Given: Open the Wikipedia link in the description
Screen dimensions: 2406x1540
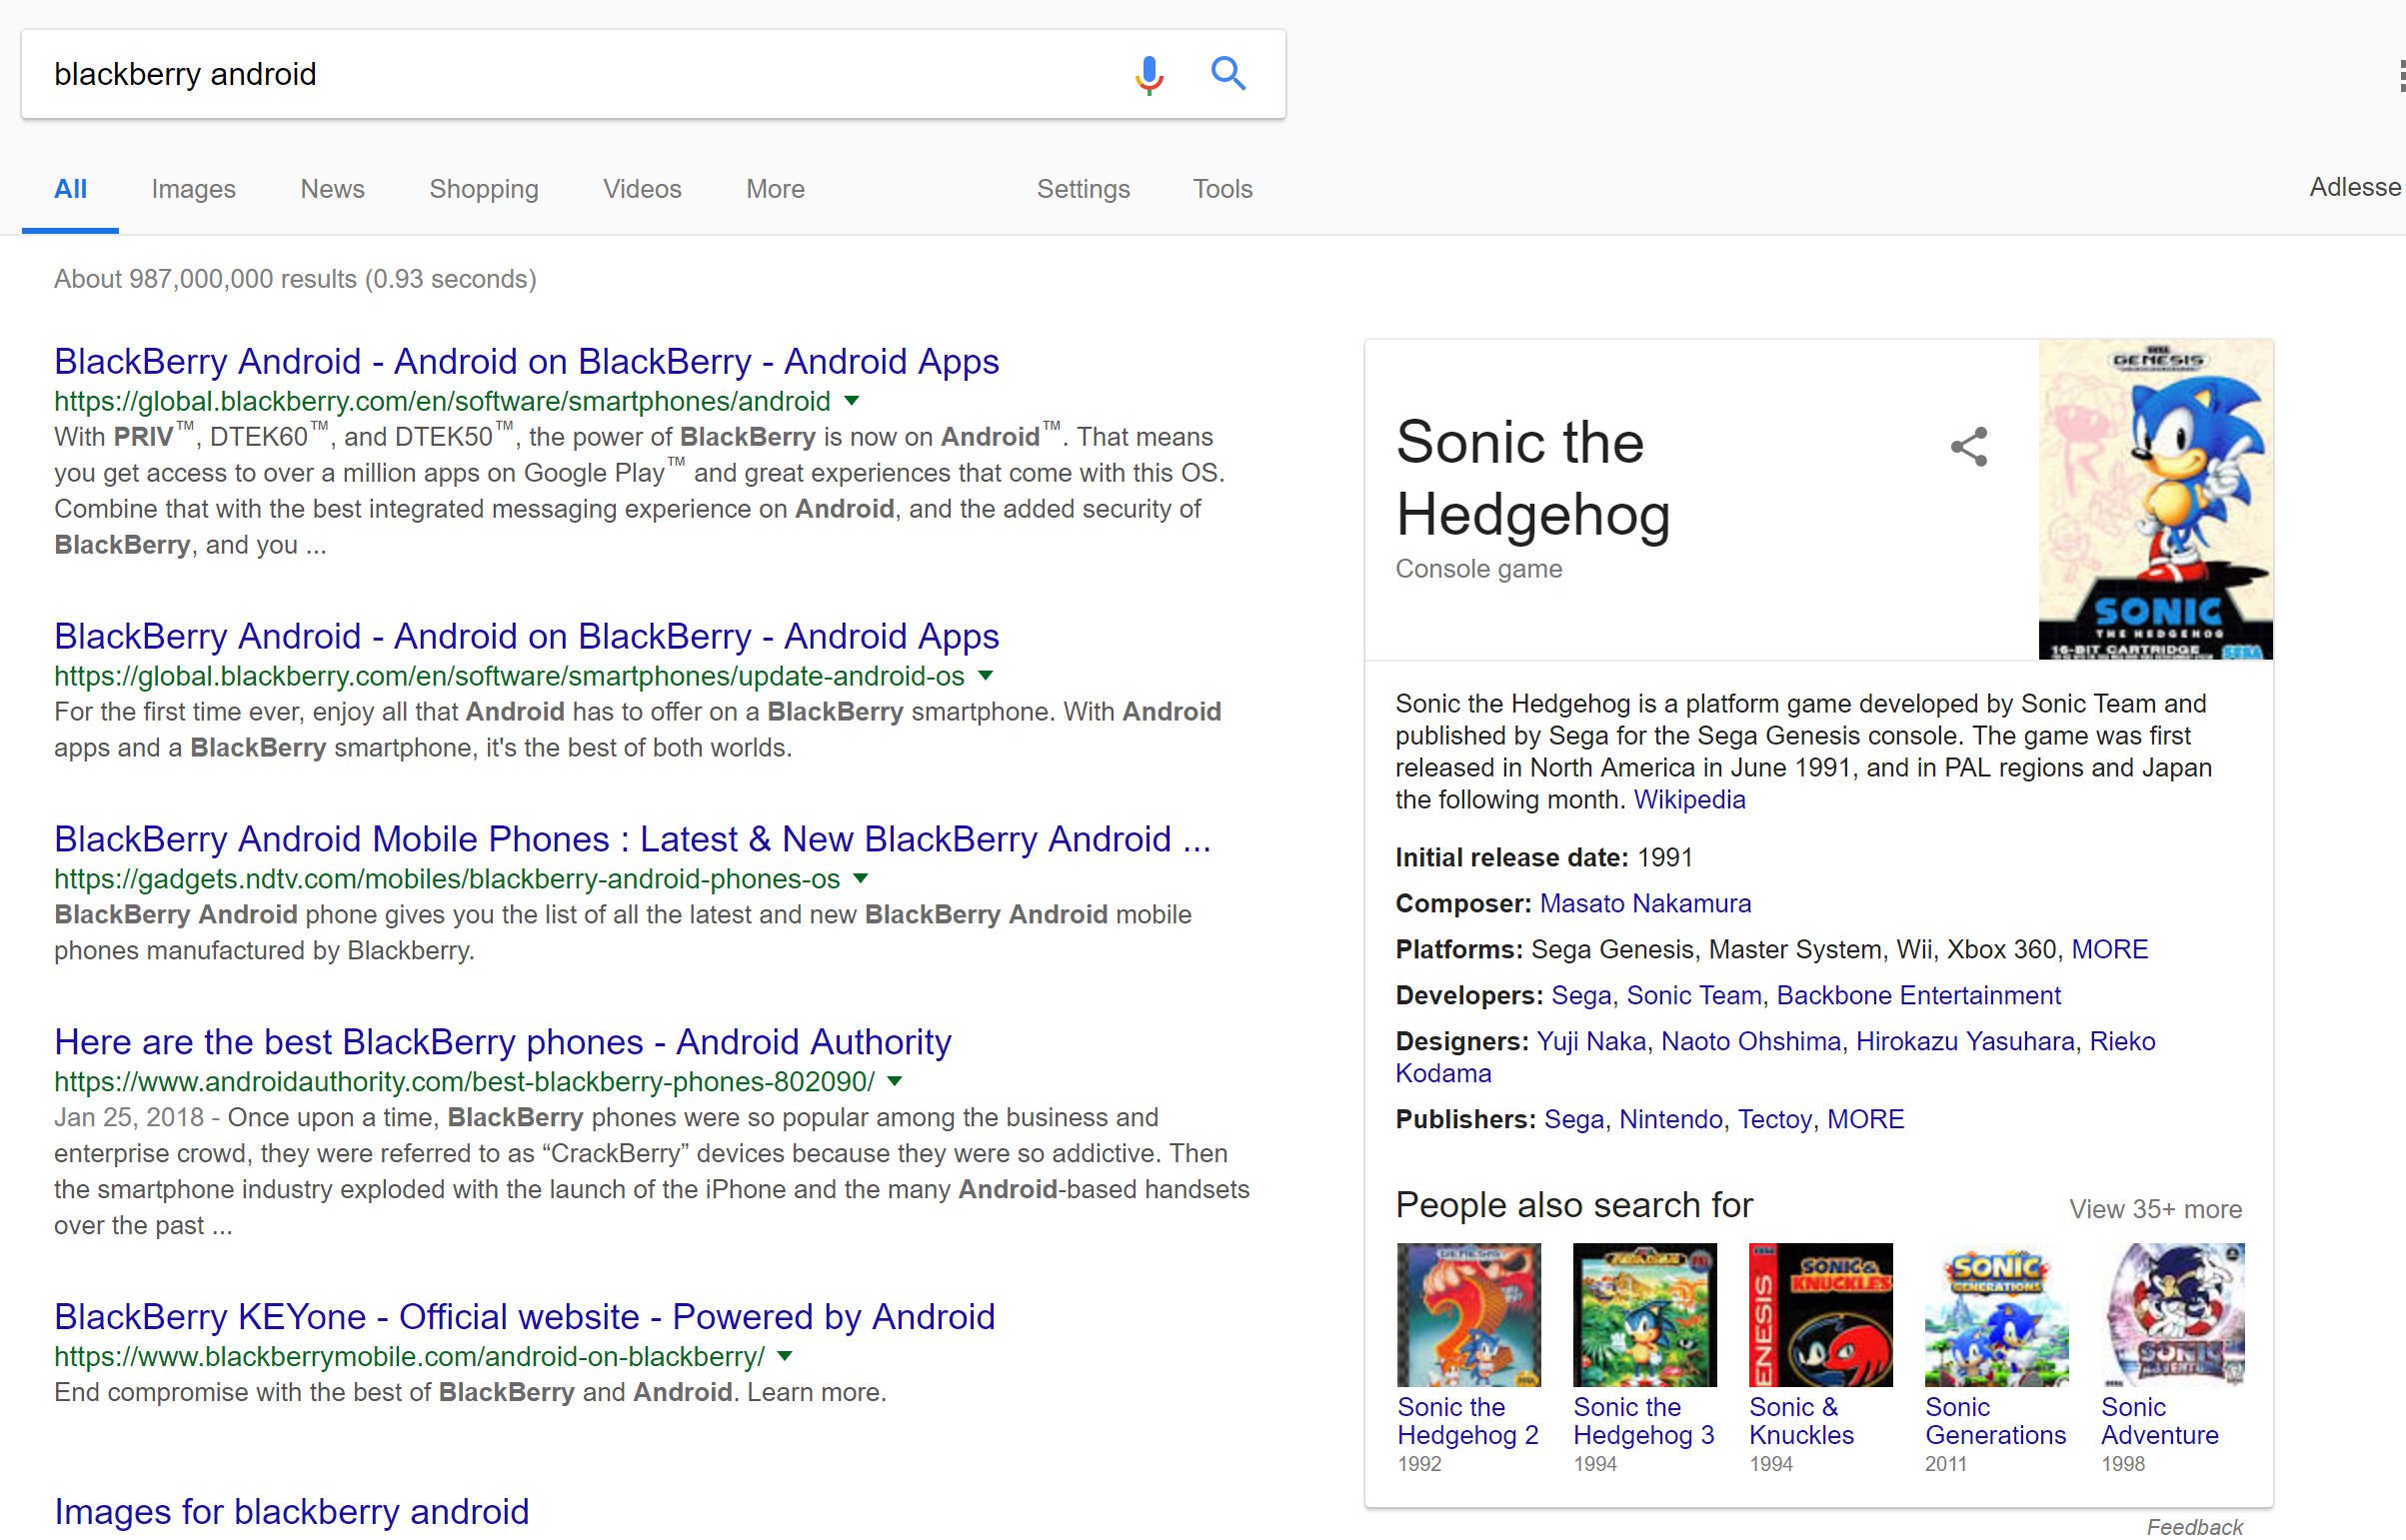Looking at the screenshot, I should (x=1689, y=800).
